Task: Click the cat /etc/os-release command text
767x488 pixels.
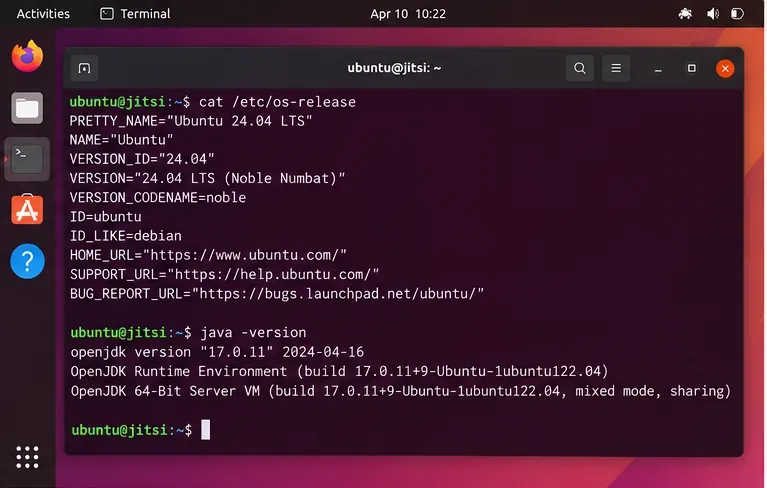Action: click(277, 102)
